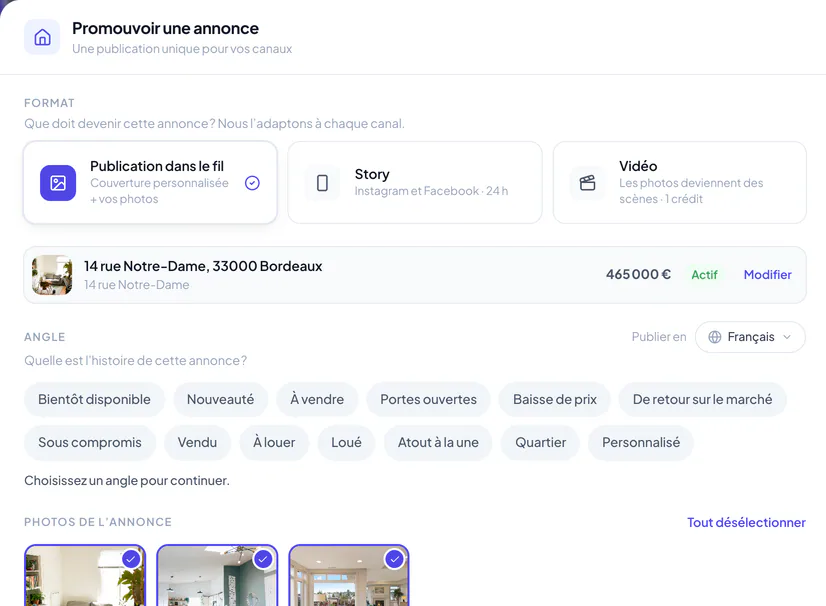Click the FORMAT section label
This screenshot has width=826, height=606.
coord(50,103)
